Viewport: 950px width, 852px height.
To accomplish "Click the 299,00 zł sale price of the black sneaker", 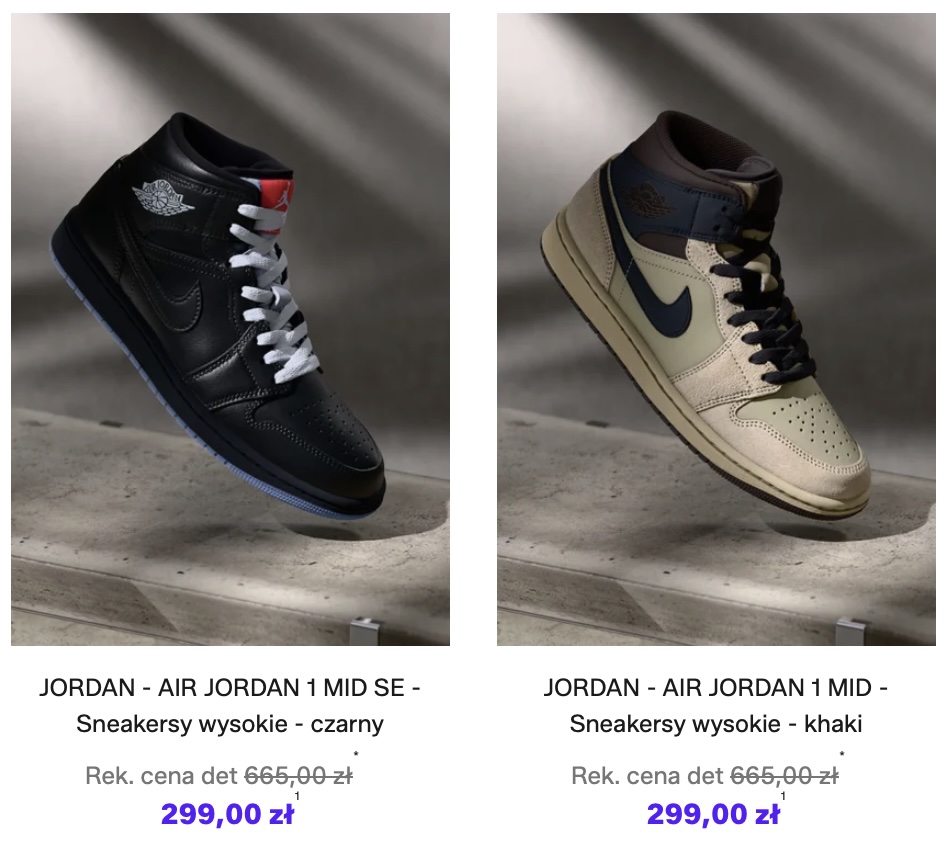I will [x=227, y=814].
